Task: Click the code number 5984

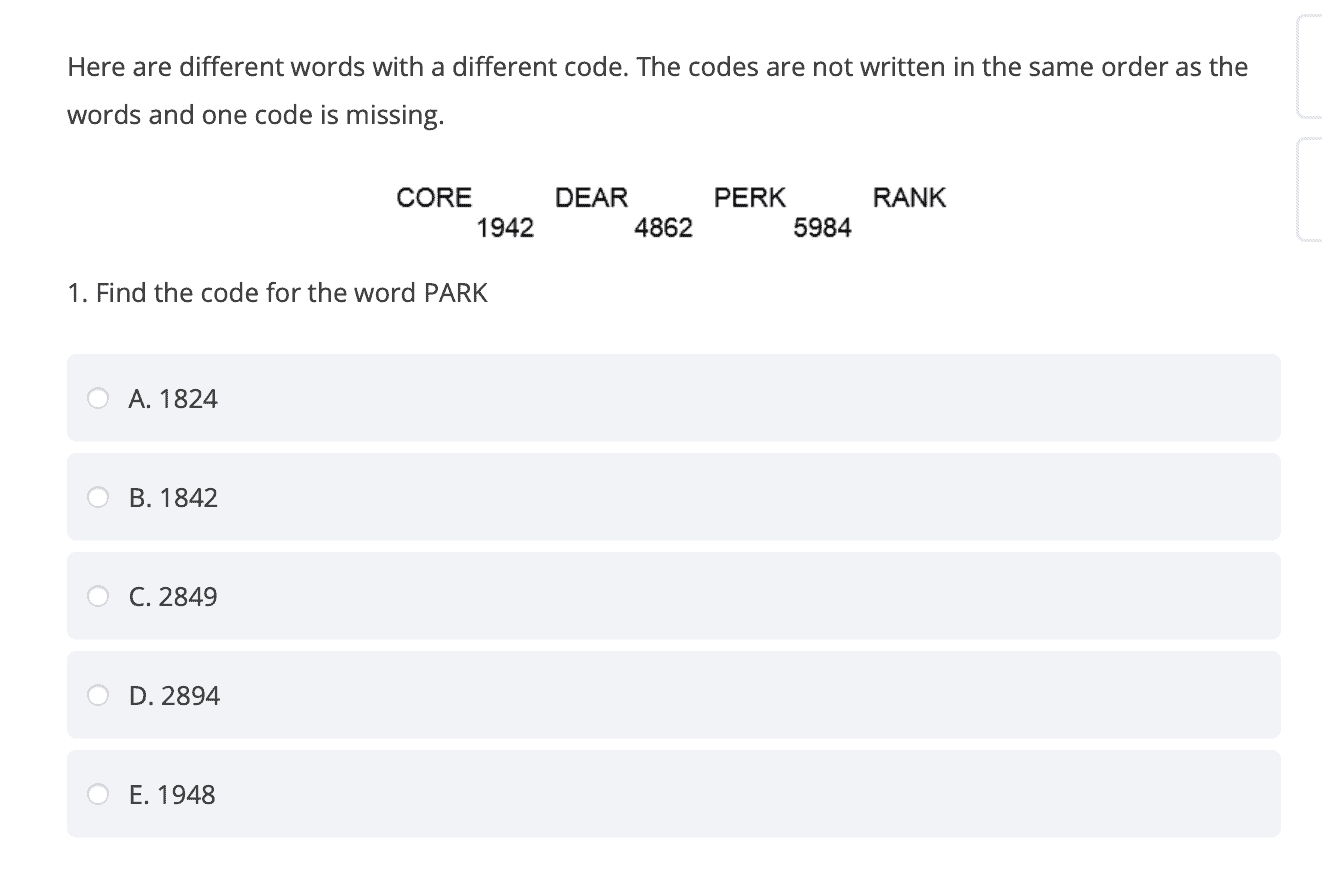Action: [x=822, y=228]
